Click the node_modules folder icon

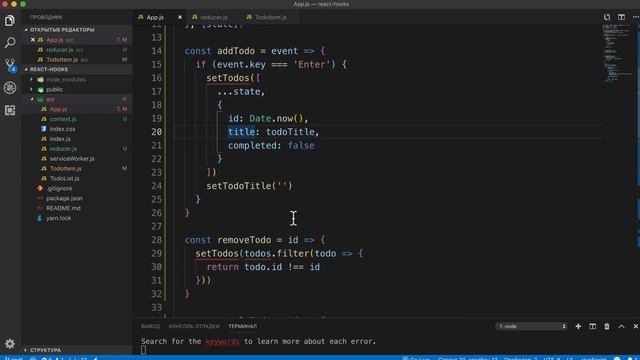click(40, 79)
